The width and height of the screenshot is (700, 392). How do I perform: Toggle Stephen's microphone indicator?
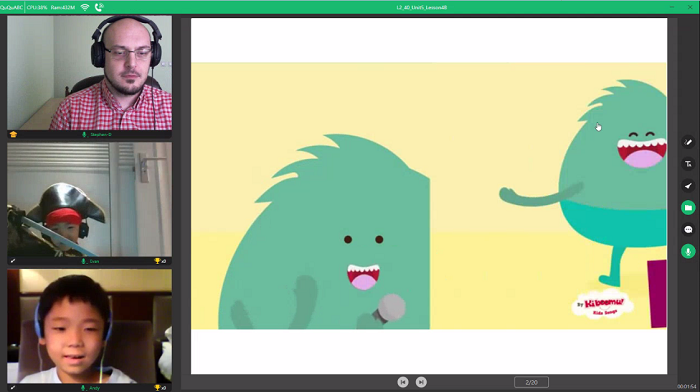[84, 134]
